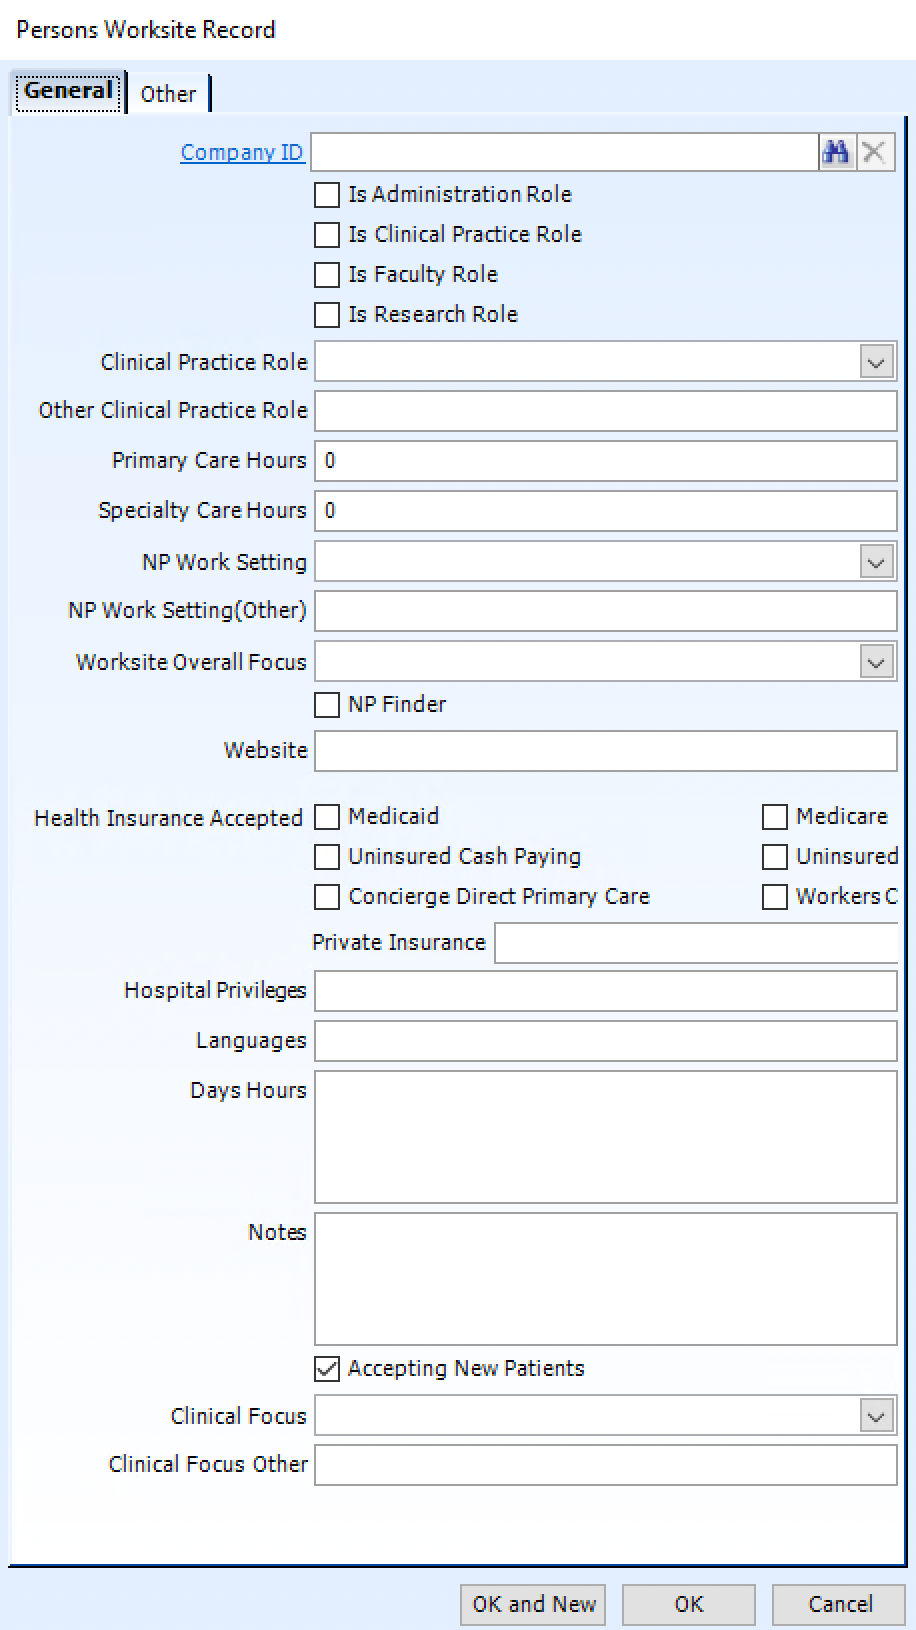Screen dimensions: 916x1630
Task: Click the OK and New button
Action: click(533, 1604)
